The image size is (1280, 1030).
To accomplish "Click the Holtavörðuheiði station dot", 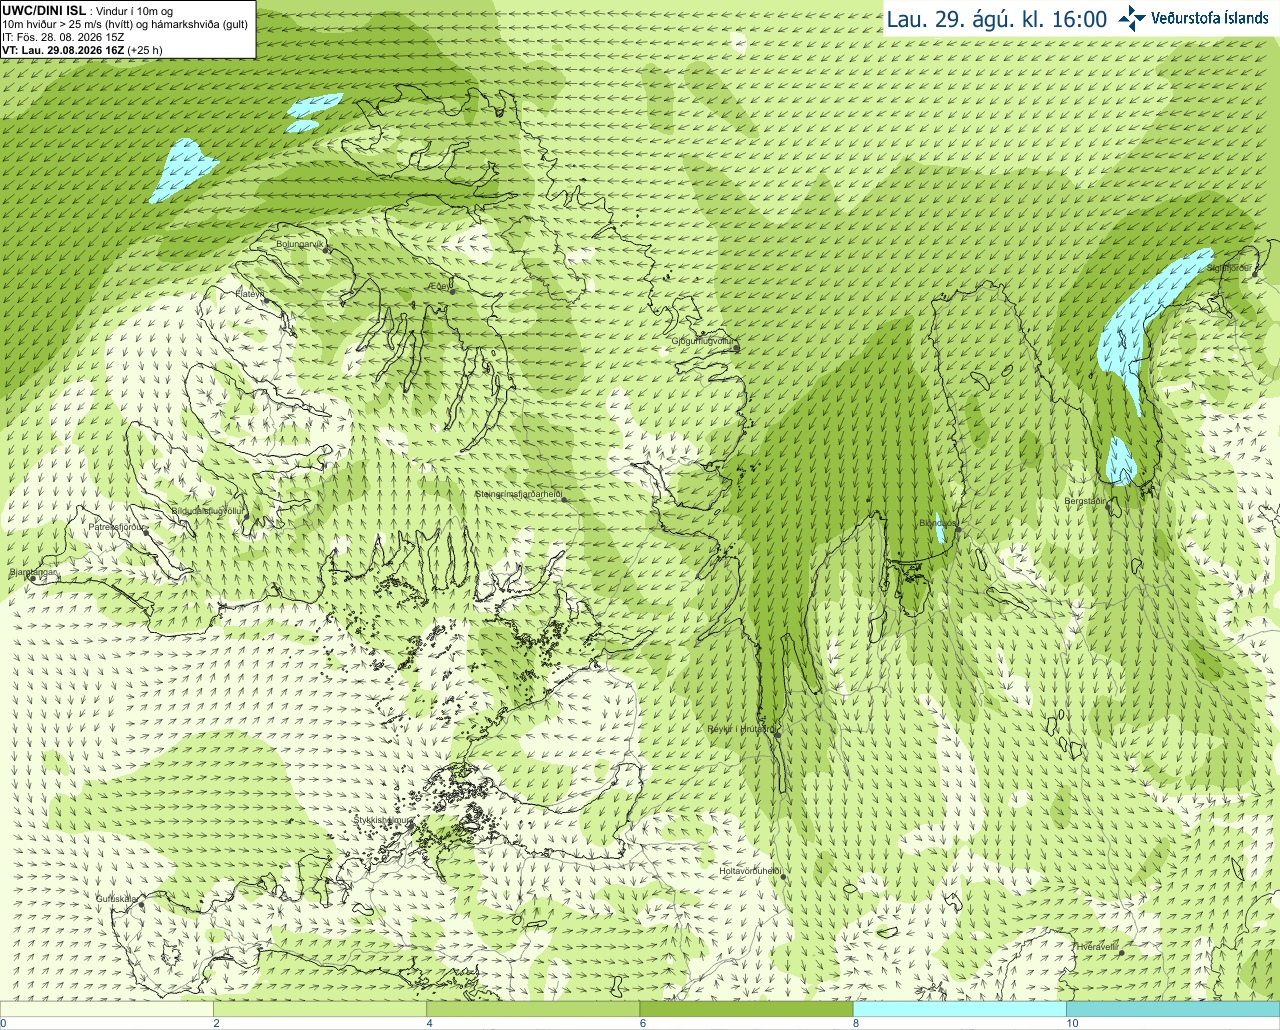I will (784, 877).
